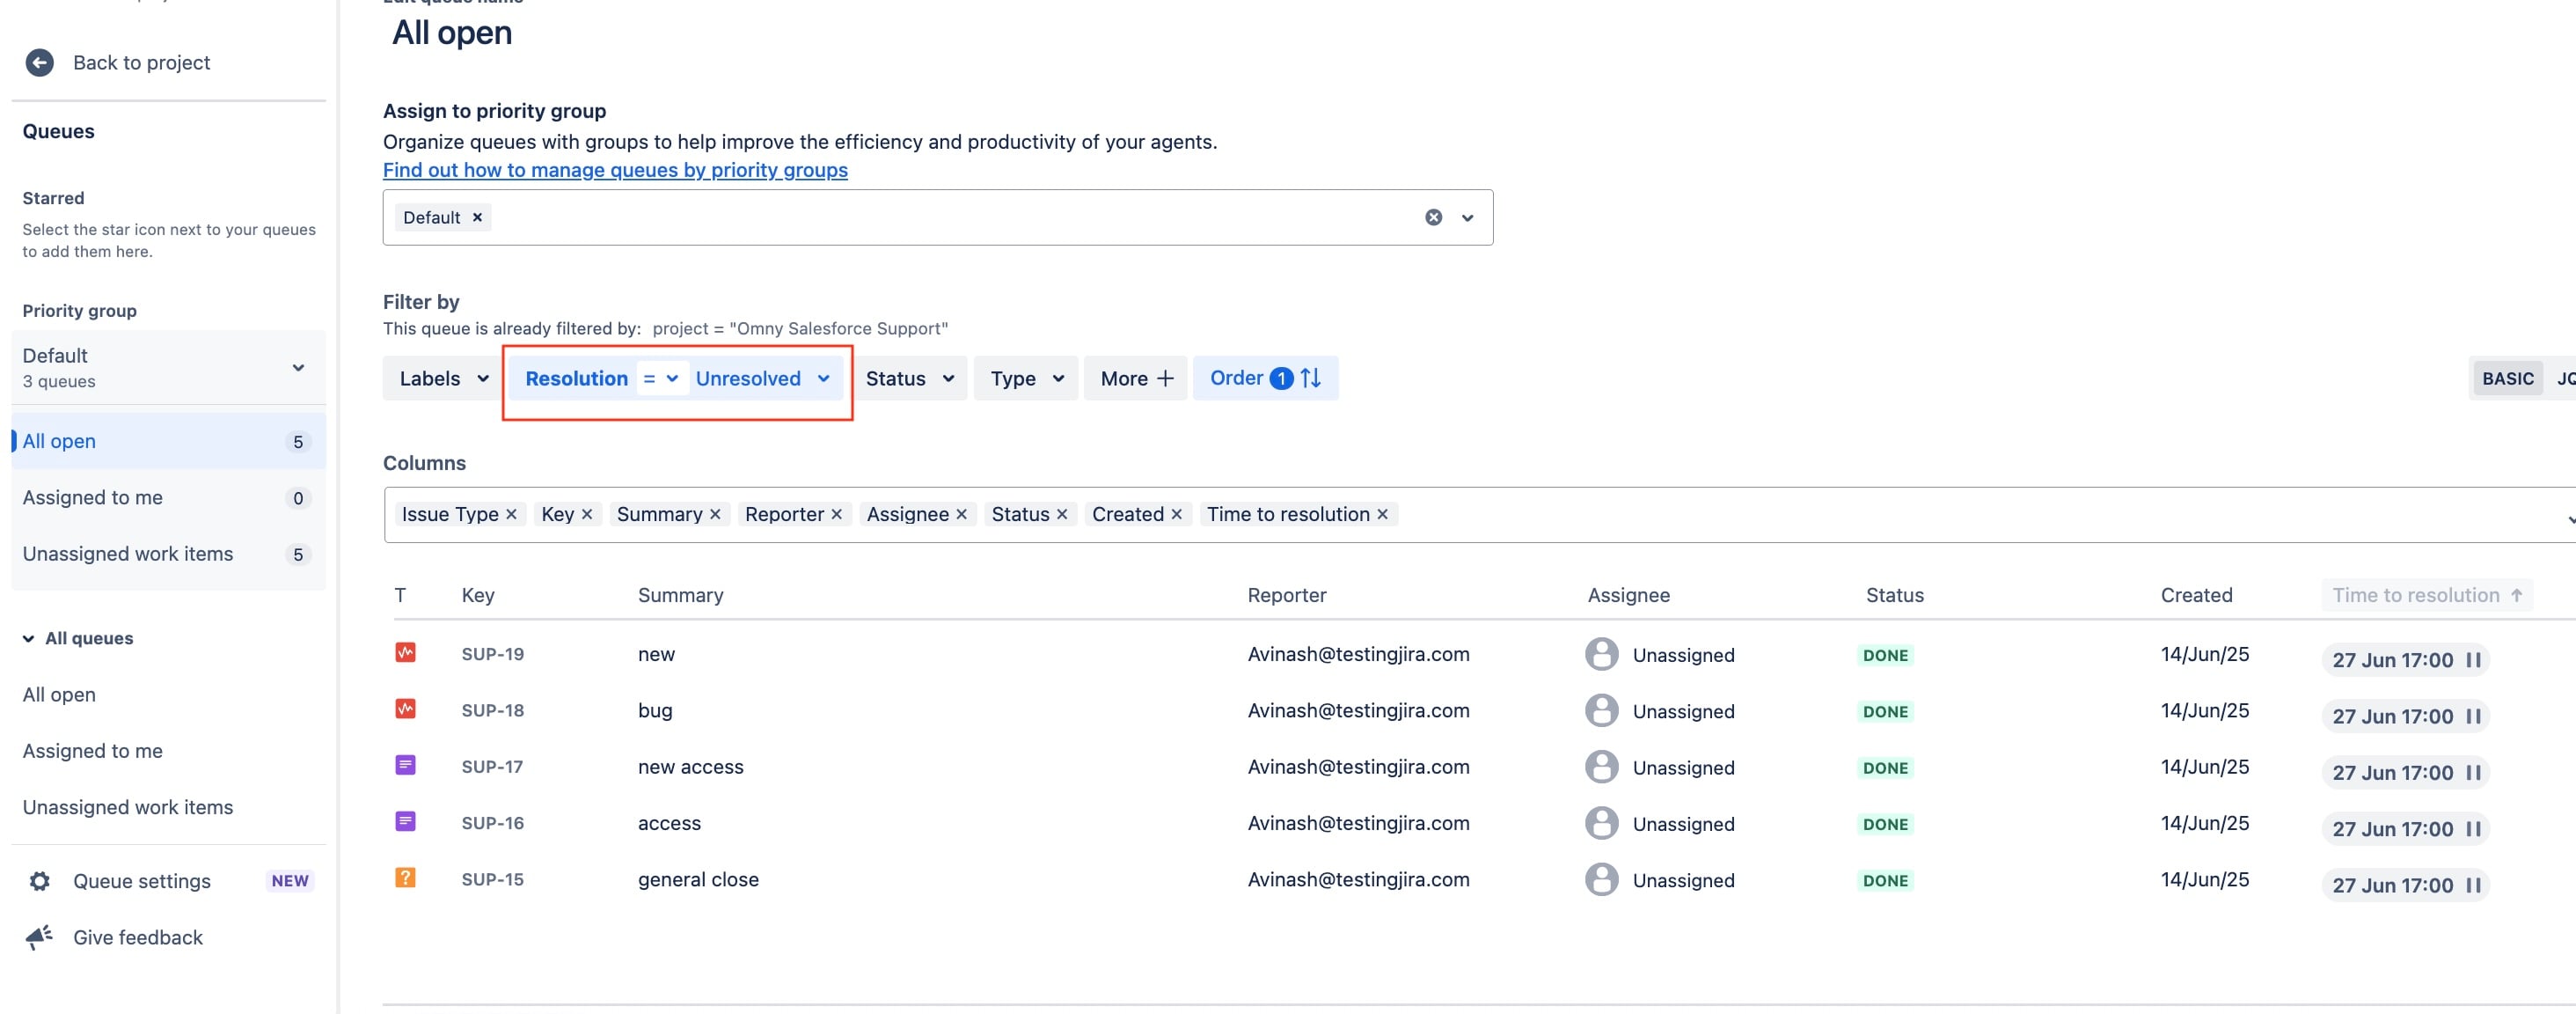Open the Unresolved value dropdown
The height and width of the screenshot is (1014, 2576).
tap(763, 378)
